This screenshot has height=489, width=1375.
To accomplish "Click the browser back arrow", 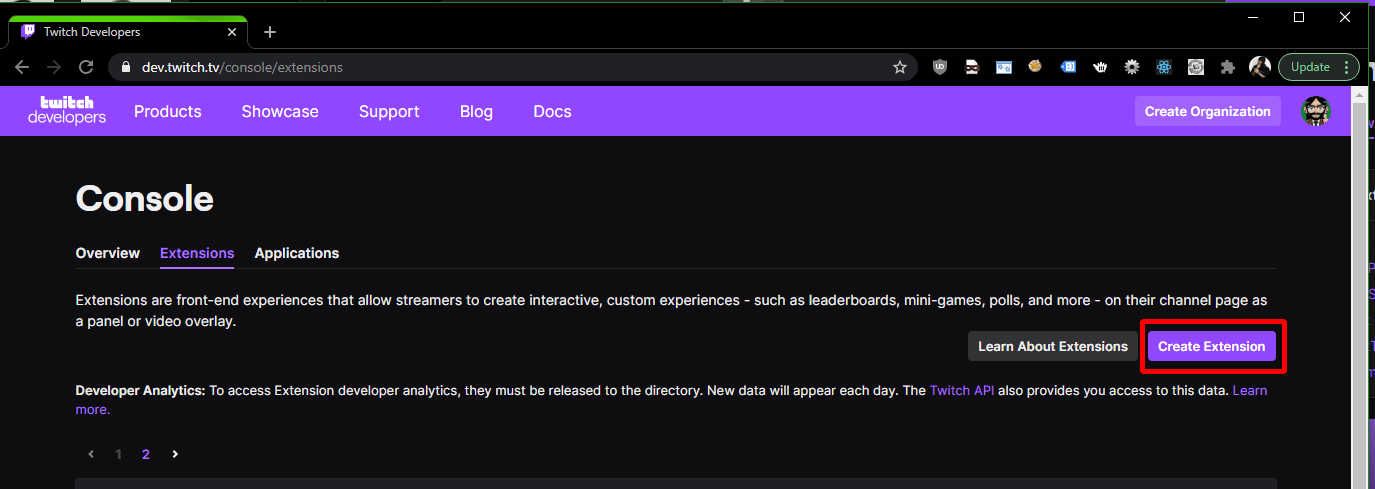I will [x=22, y=67].
